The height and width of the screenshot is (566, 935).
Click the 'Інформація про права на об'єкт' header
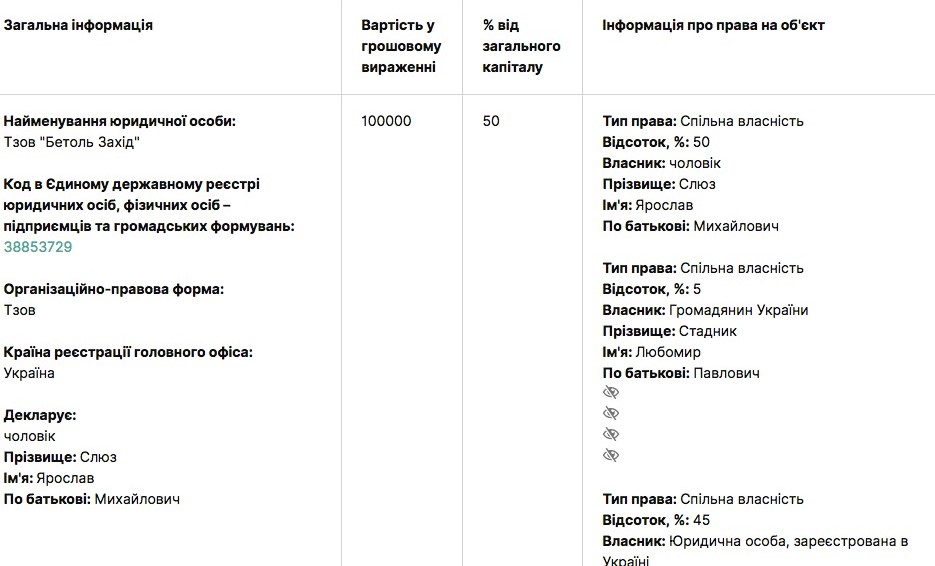coord(713,25)
